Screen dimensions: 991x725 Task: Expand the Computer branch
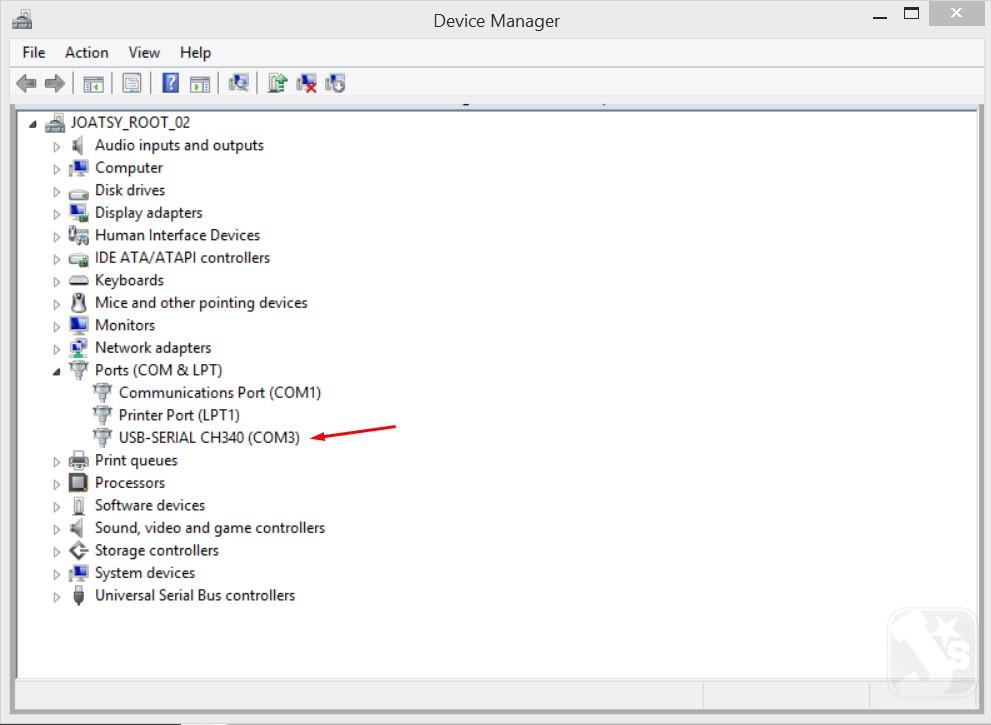(x=56, y=169)
